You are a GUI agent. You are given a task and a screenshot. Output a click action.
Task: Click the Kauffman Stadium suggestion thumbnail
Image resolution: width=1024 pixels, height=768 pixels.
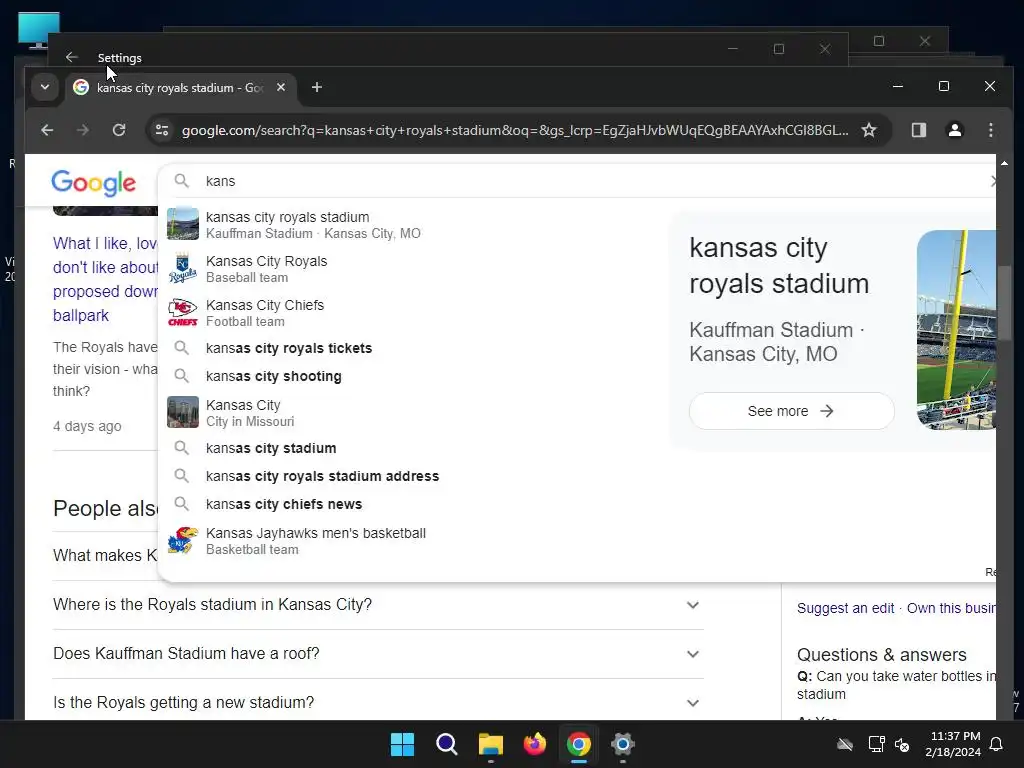click(183, 224)
